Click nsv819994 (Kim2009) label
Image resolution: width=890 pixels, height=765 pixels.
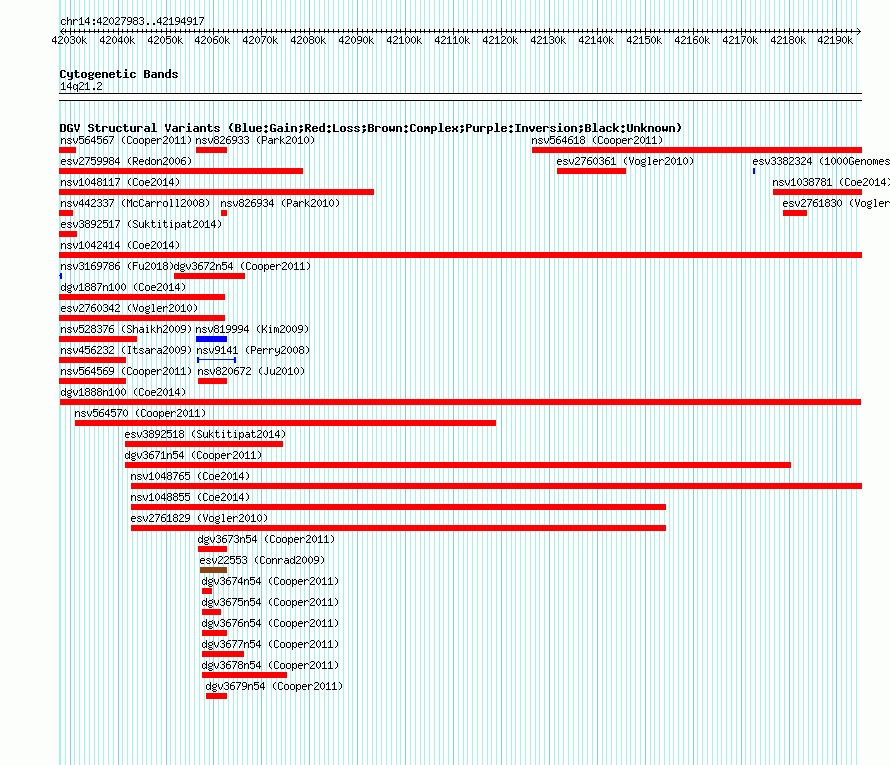[252, 329]
